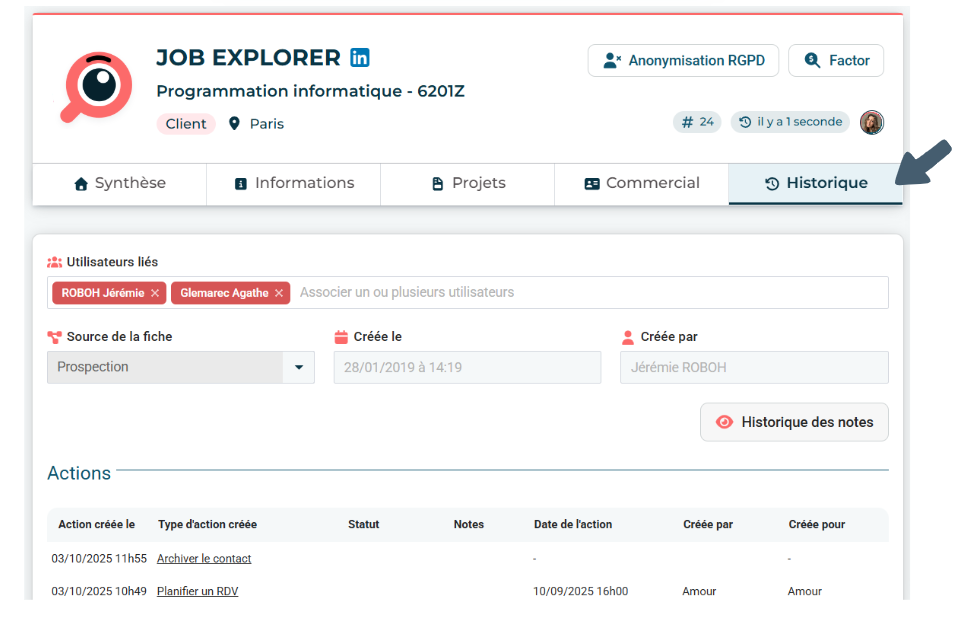
Task: Click the Paris location pin icon
Action: [234, 124]
